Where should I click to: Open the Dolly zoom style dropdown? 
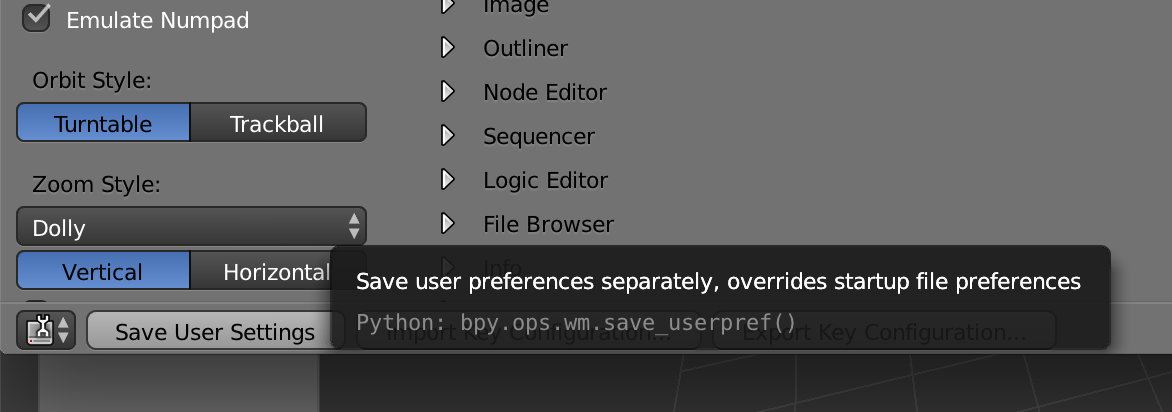(191, 227)
